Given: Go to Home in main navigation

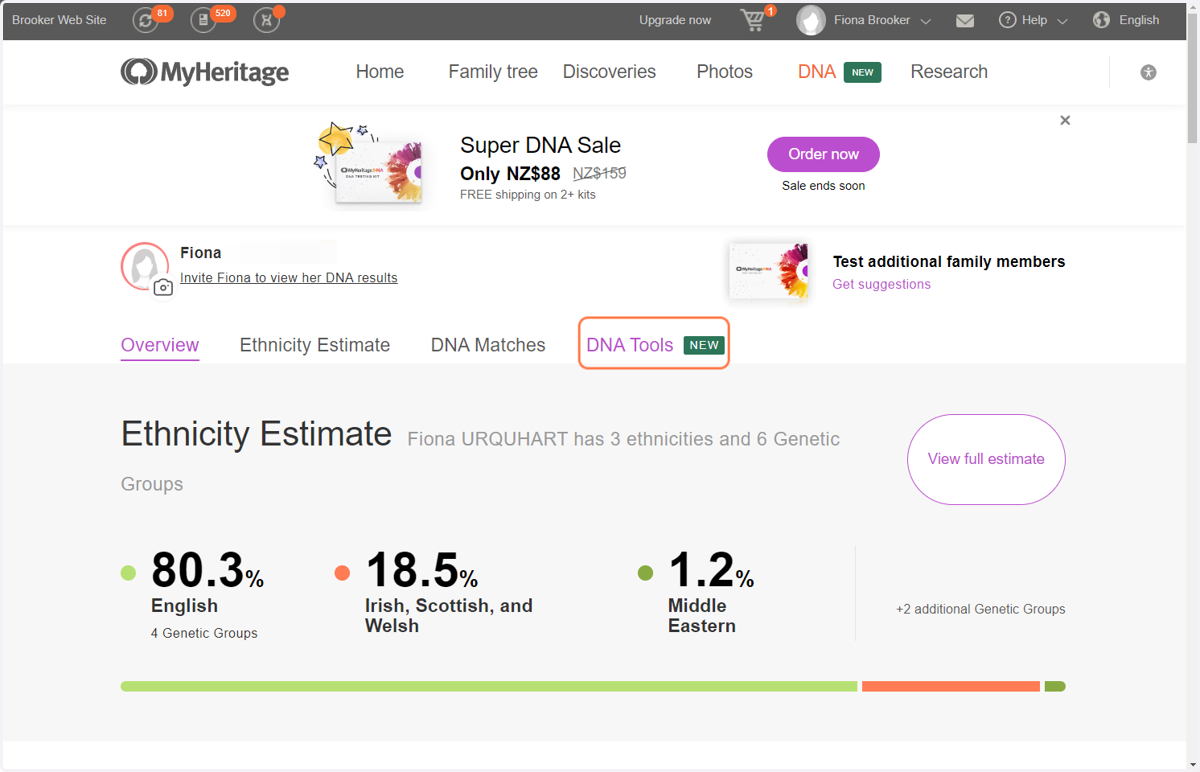Looking at the screenshot, I should pyautogui.click(x=380, y=72).
